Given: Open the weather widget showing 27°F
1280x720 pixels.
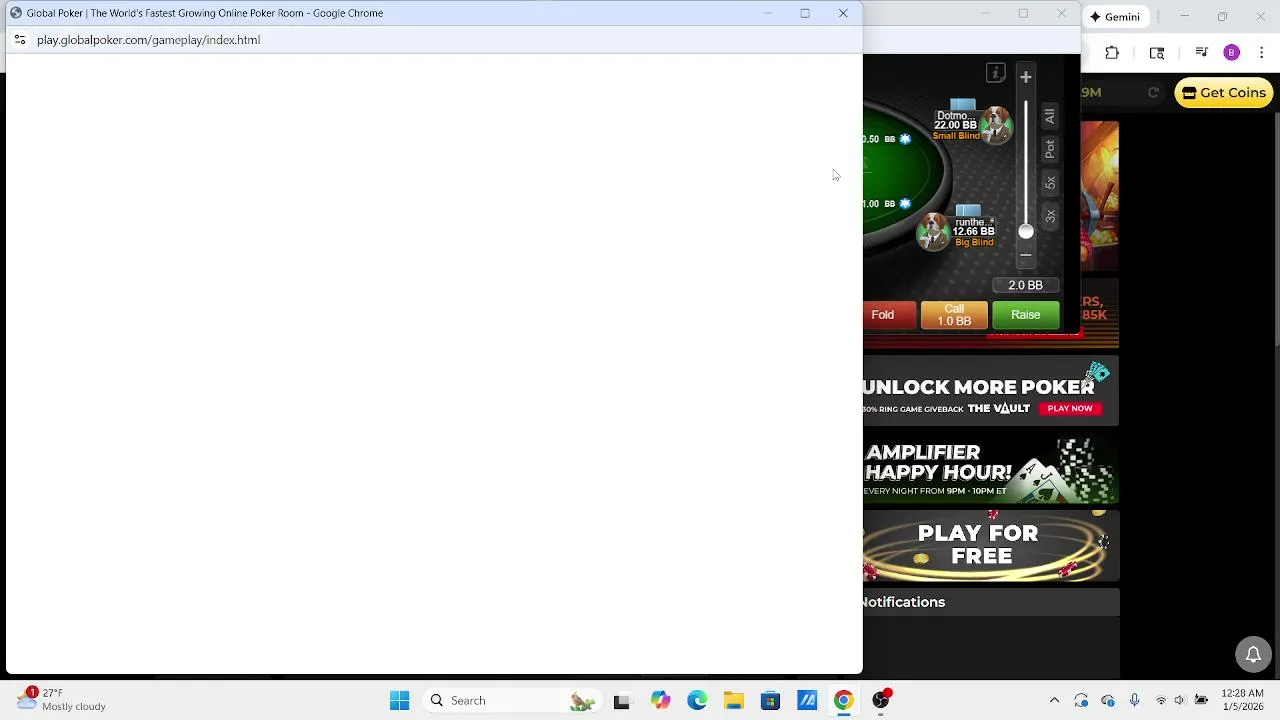Looking at the screenshot, I should pos(60,700).
